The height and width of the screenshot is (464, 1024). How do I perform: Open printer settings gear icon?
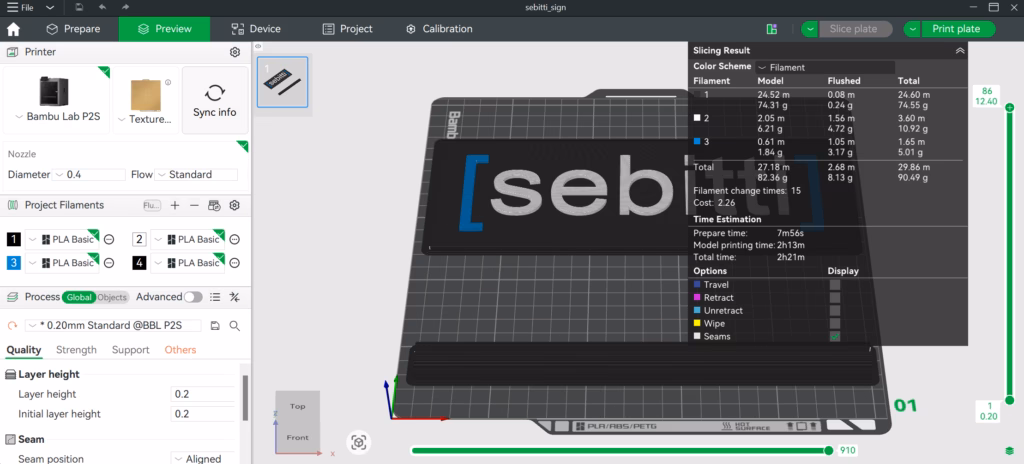click(235, 52)
